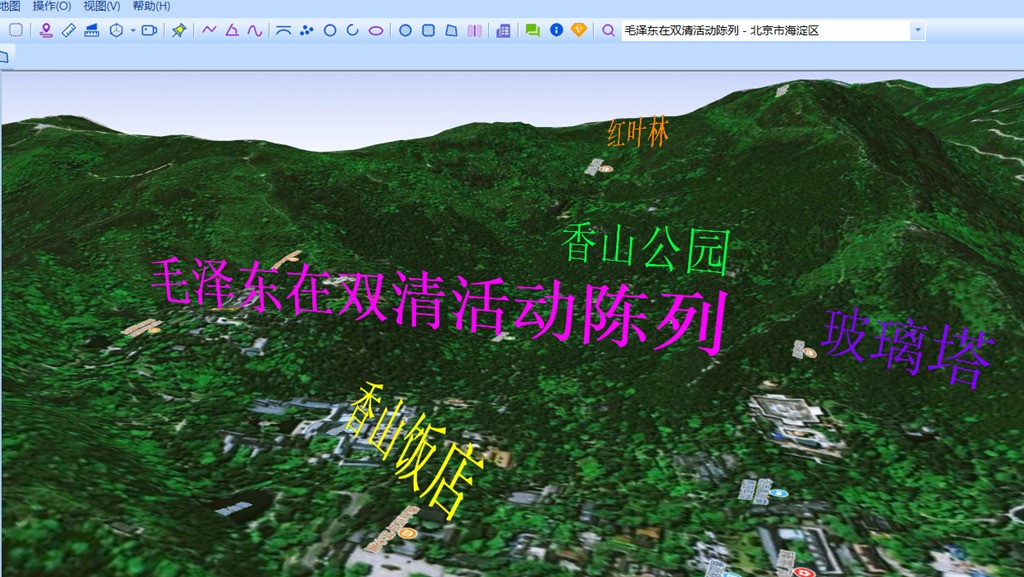Open the blue info icon
The height and width of the screenshot is (577, 1024).
(556, 30)
